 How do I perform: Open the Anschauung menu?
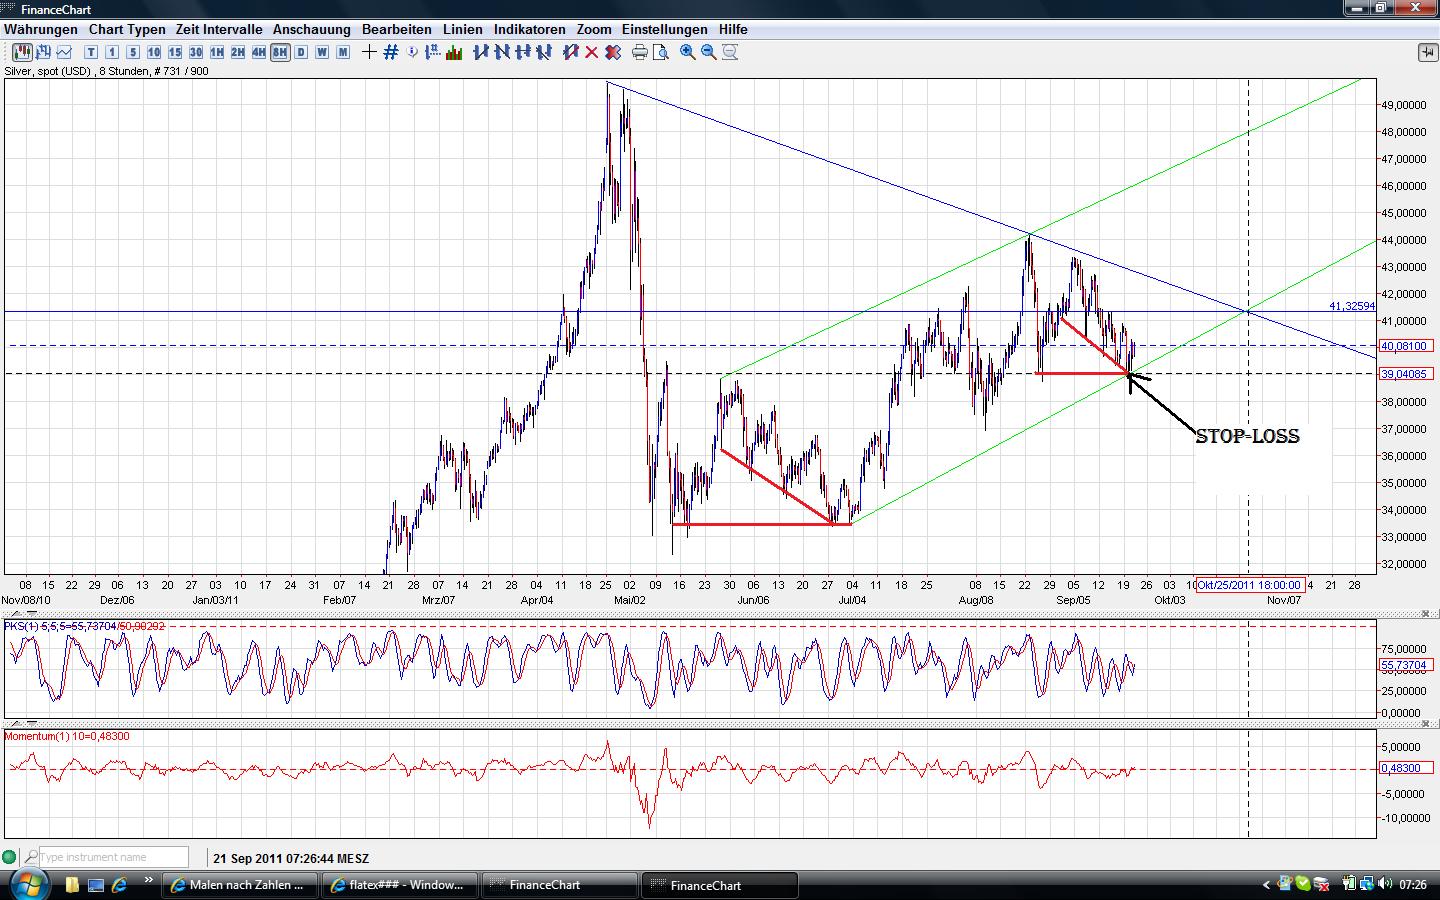click(312, 30)
